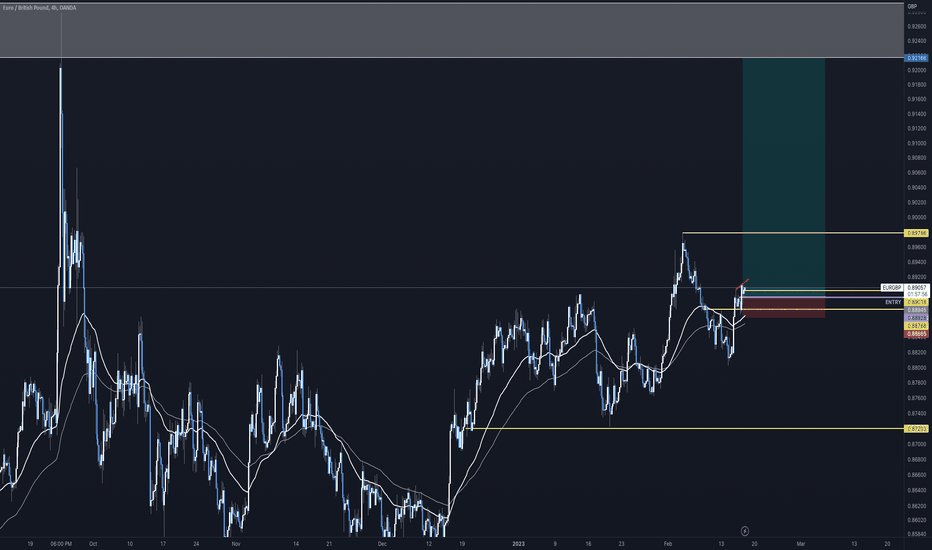The image size is (932, 550).
Task: Click the Mar label on time axis
Action: [x=801, y=544]
